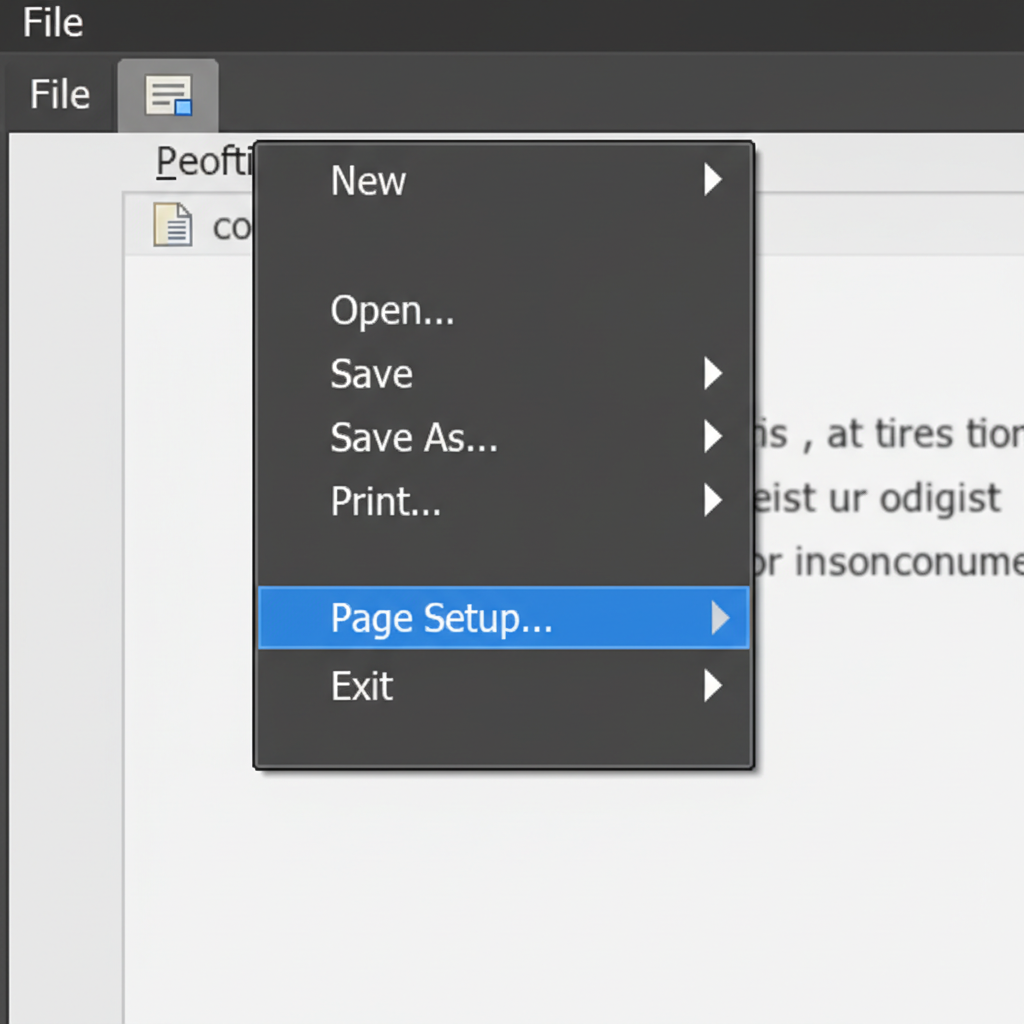Click the document layout icon beside File
This screenshot has width=1024, height=1024.
[x=168, y=96]
